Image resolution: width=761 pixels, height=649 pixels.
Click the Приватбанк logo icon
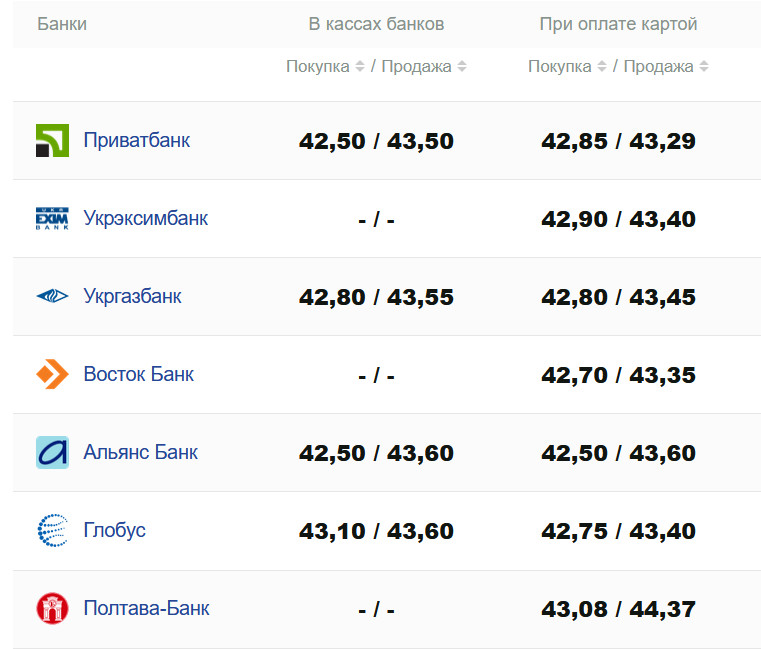52,141
